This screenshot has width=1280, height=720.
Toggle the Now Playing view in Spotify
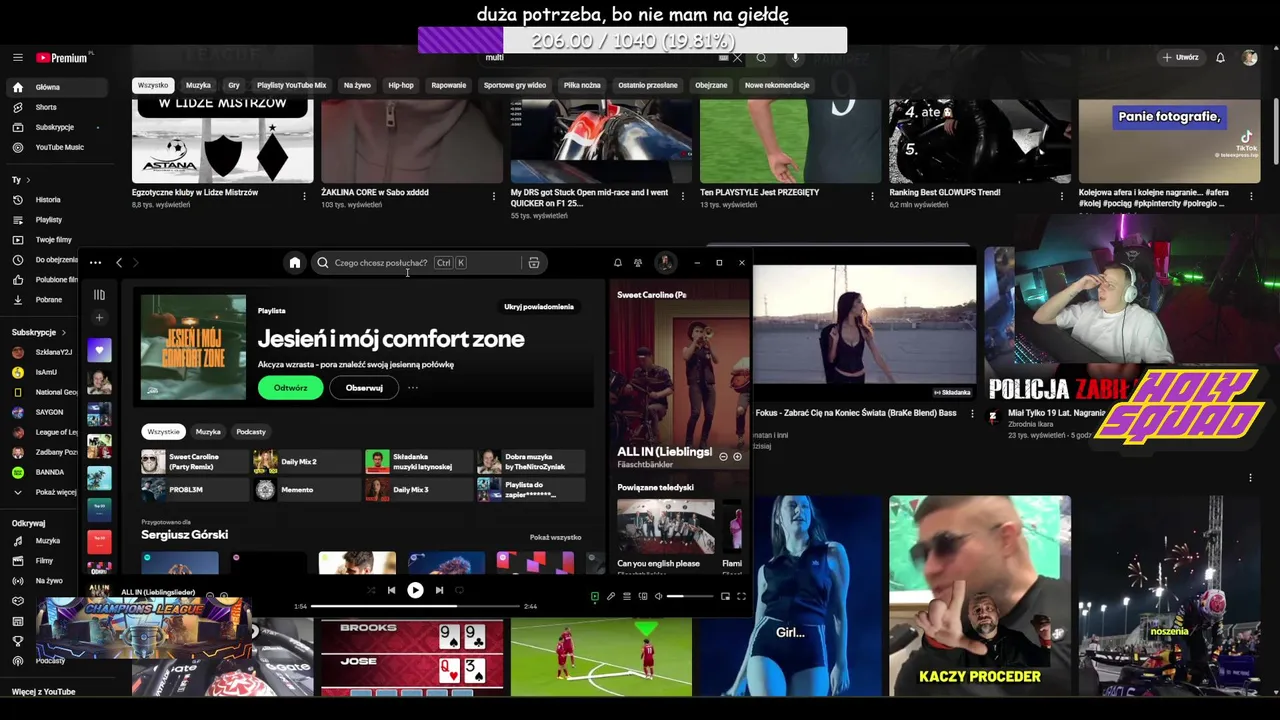click(595, 596)
